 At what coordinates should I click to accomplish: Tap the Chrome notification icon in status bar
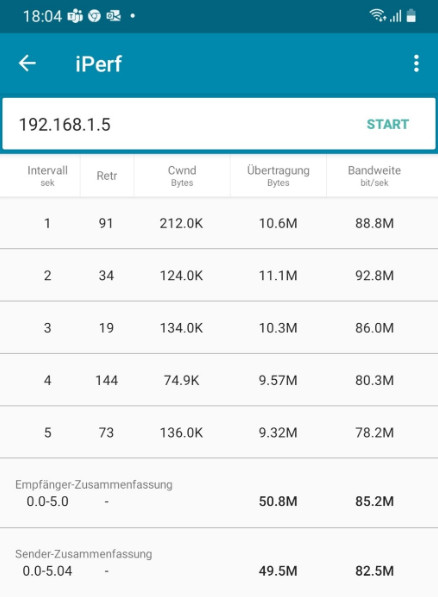click(94, 16)
